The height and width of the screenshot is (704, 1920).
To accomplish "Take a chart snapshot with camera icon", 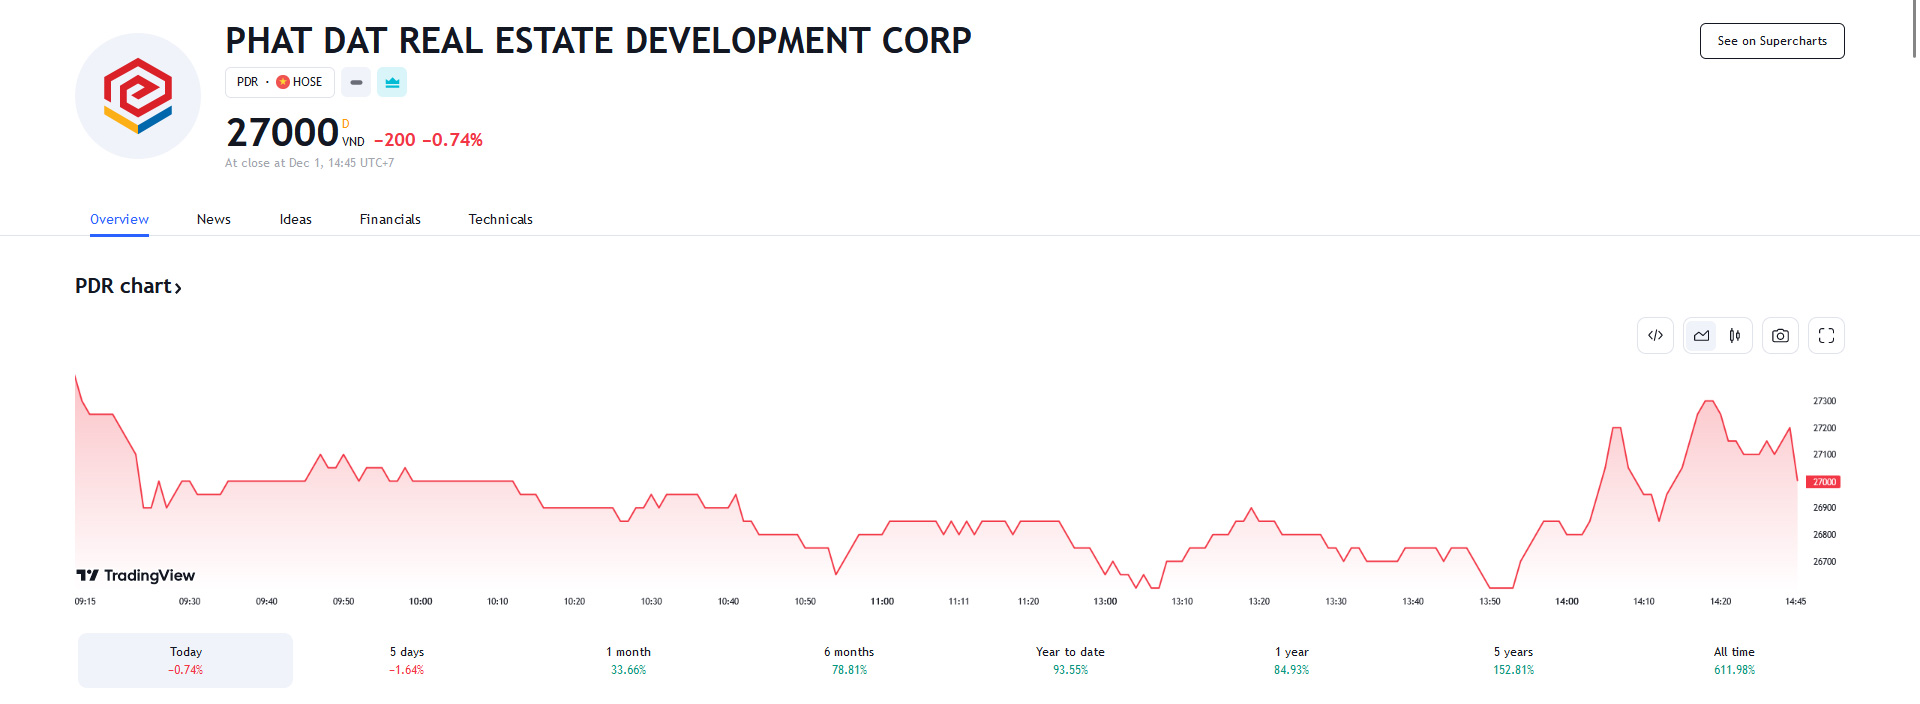I will 1780,336.
